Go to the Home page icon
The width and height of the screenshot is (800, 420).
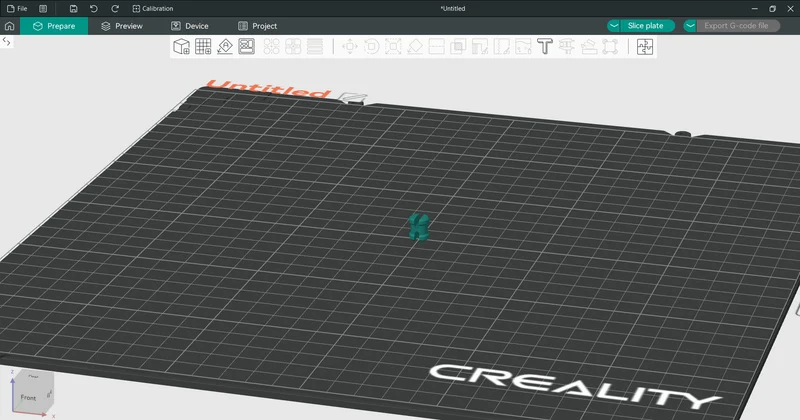(9, 26)
